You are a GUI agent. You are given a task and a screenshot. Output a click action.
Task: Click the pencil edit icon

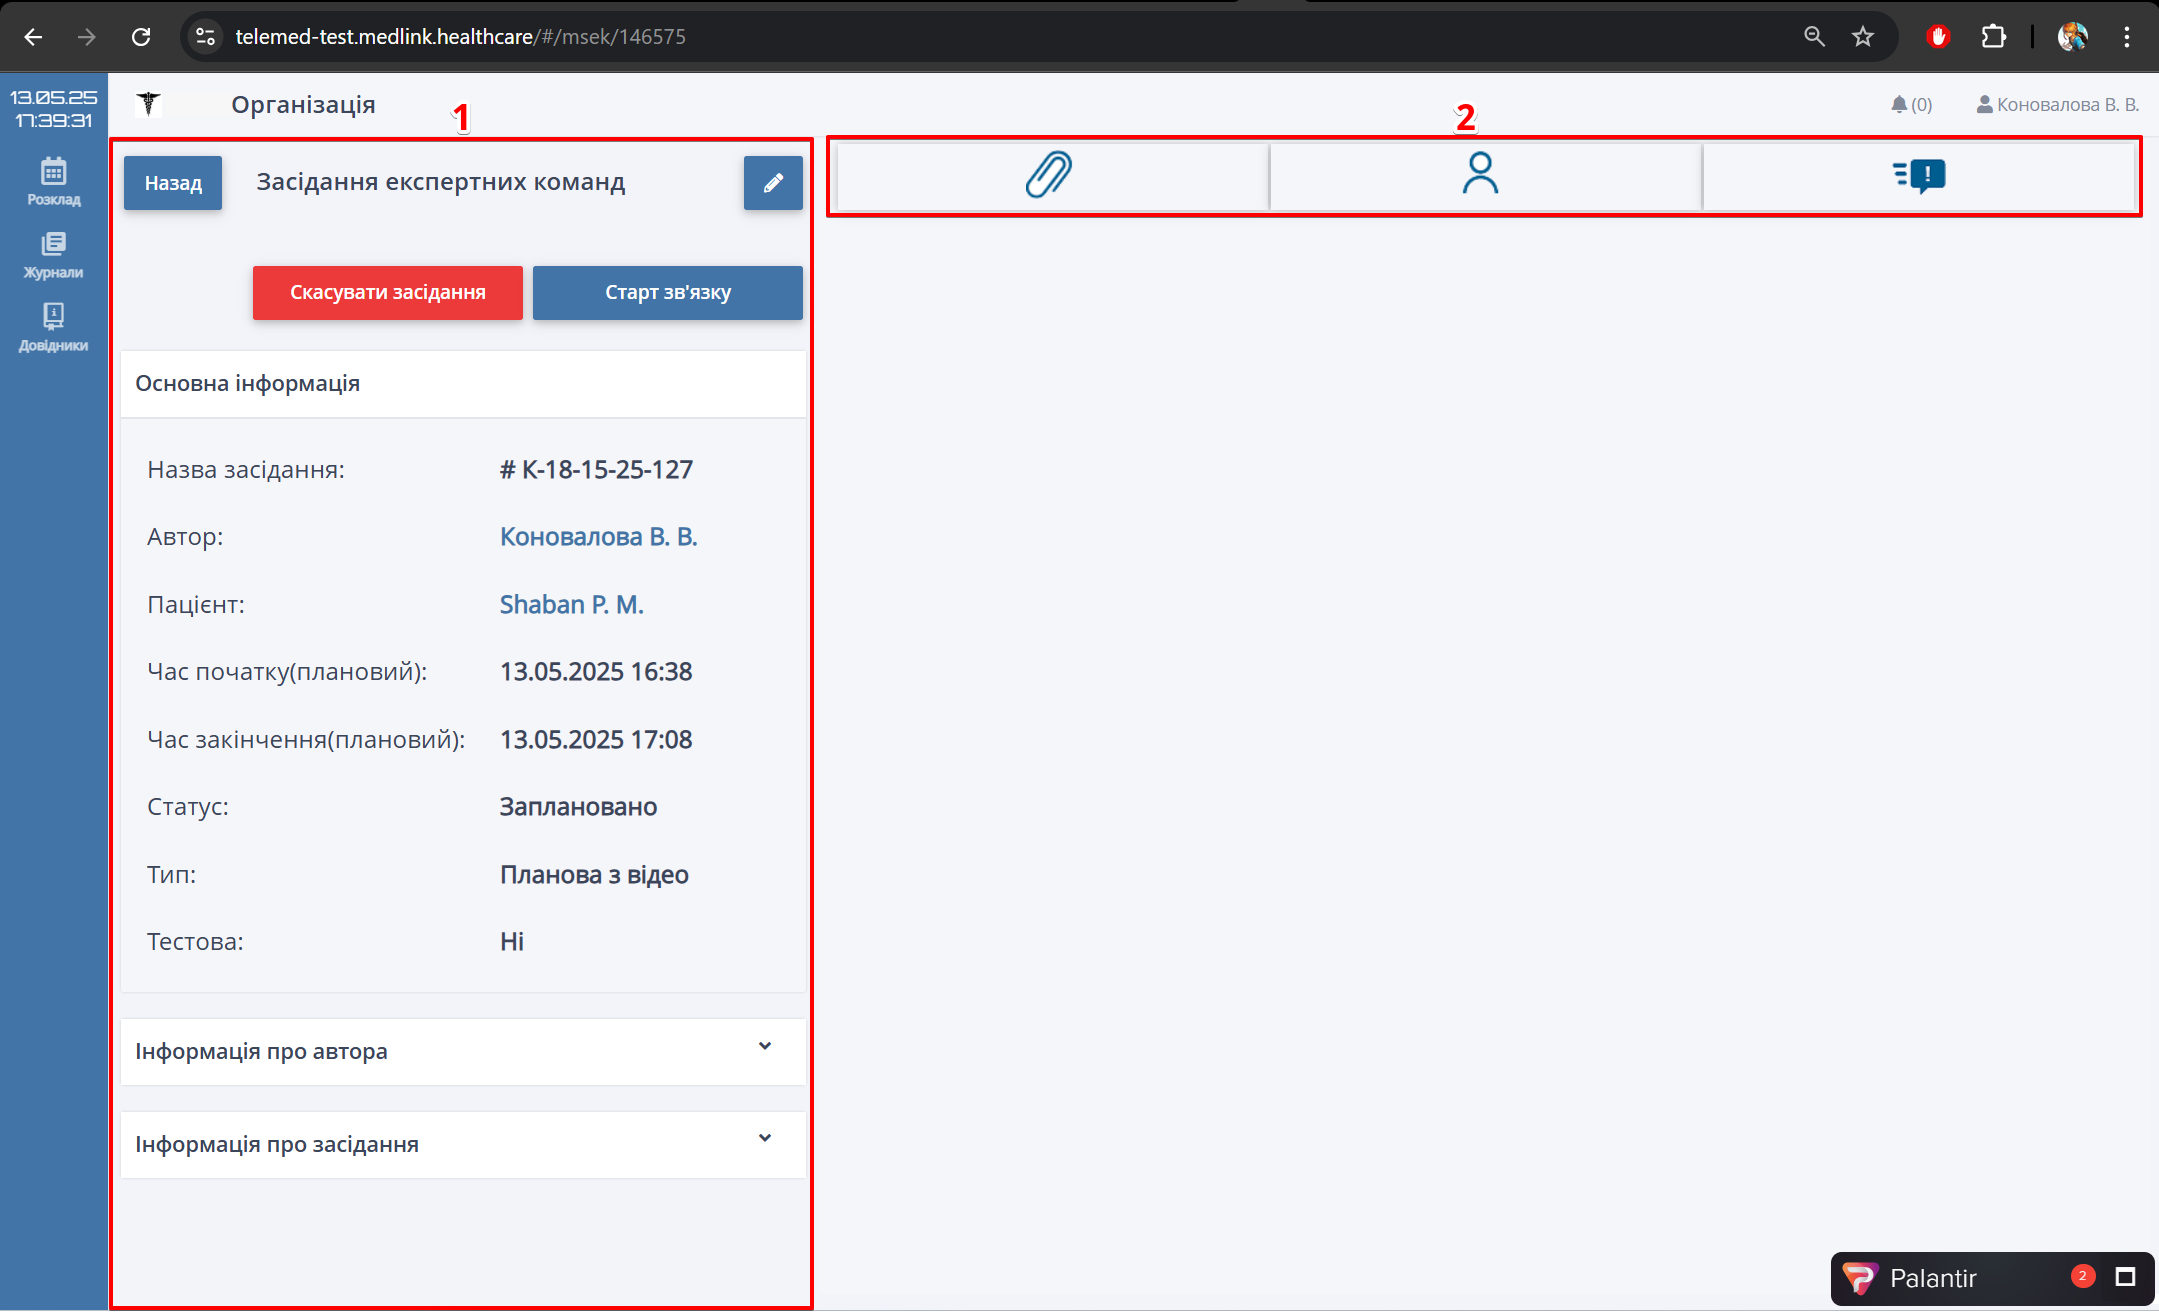[772, 183]
